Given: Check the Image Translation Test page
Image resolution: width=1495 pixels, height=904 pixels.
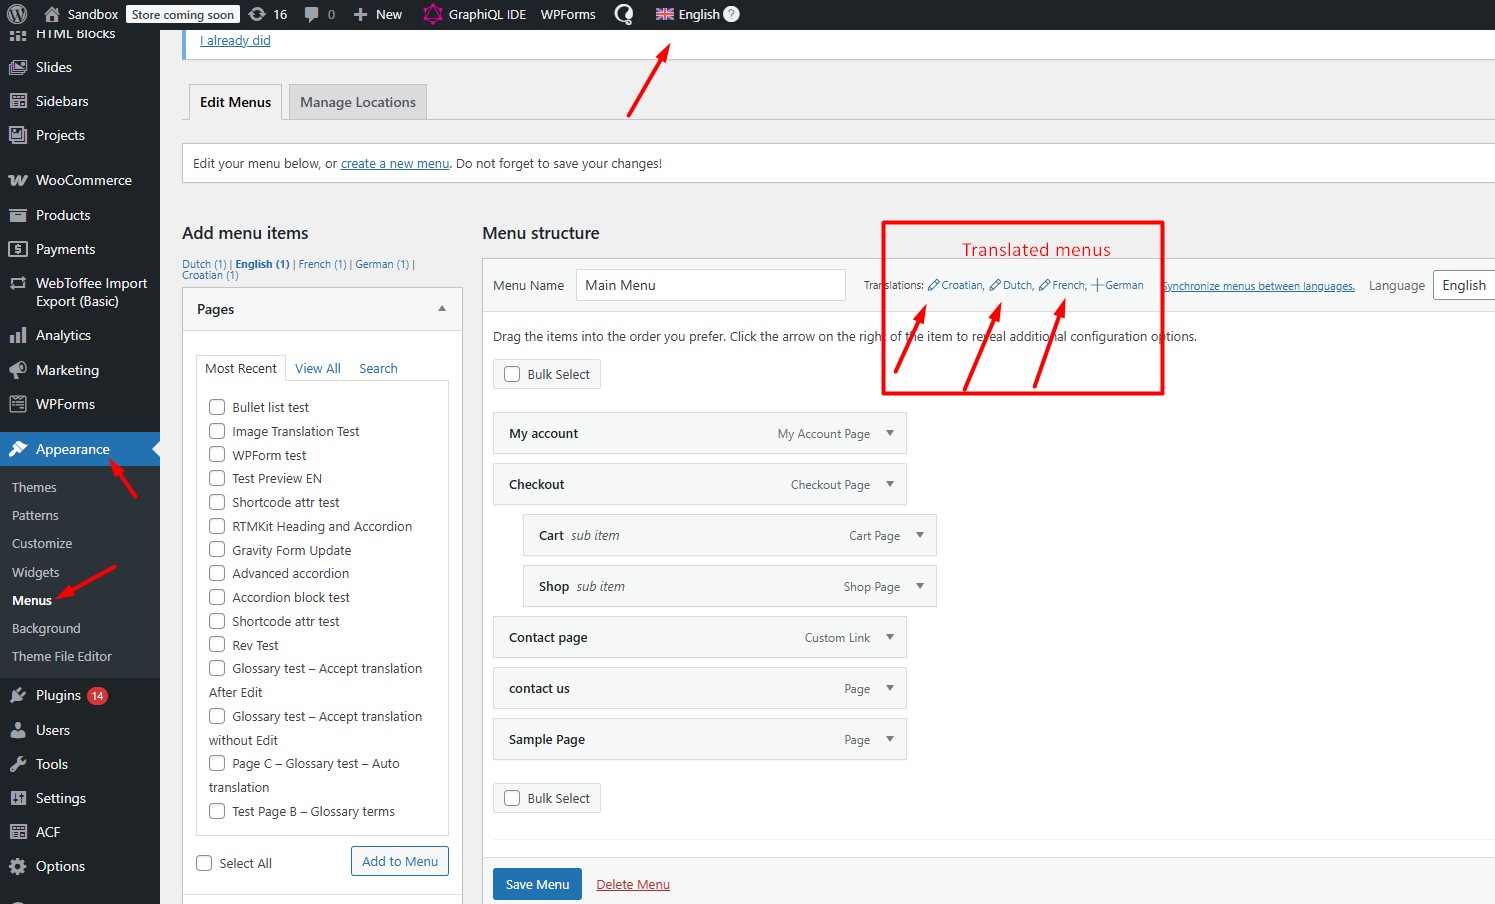Looking at the screenshot, I should coord(217,430).
